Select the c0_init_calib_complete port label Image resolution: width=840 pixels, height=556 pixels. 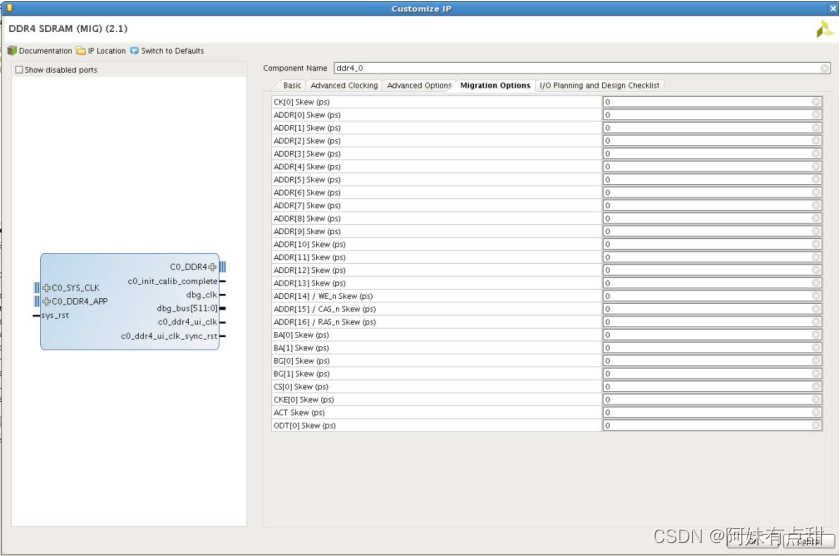point(172,281)
